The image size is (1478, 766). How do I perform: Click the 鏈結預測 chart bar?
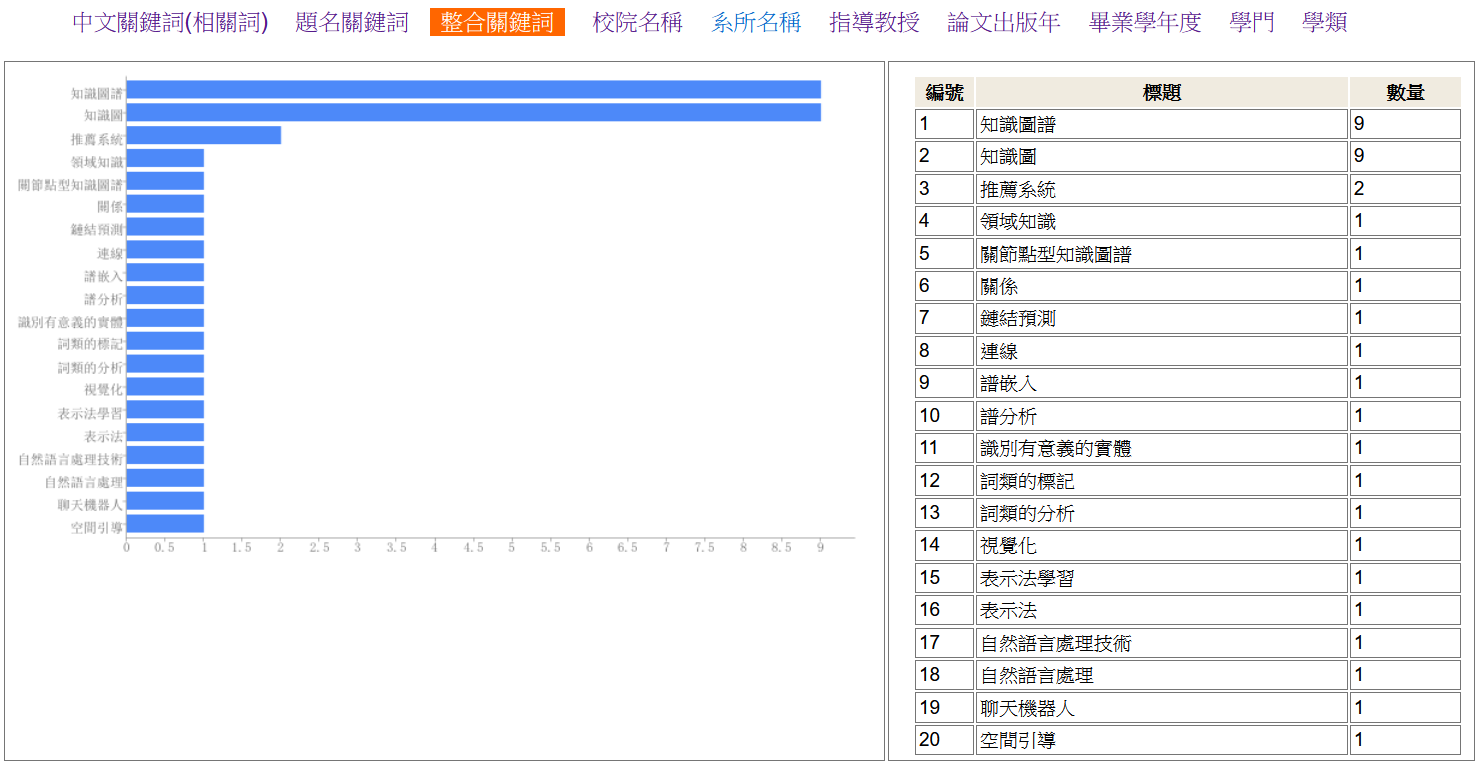pos(165,227)
